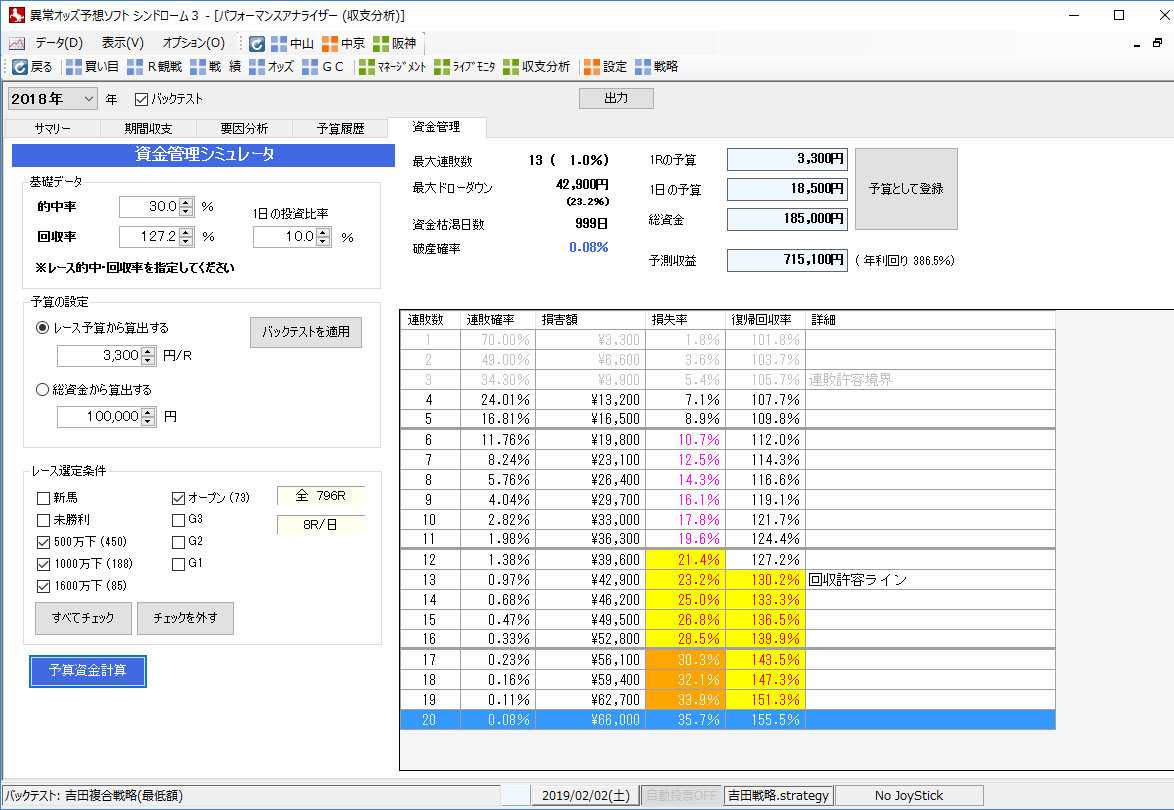The image size is (1174, 810).
Task: Click the 予算として登録 button
Action: 906,189
